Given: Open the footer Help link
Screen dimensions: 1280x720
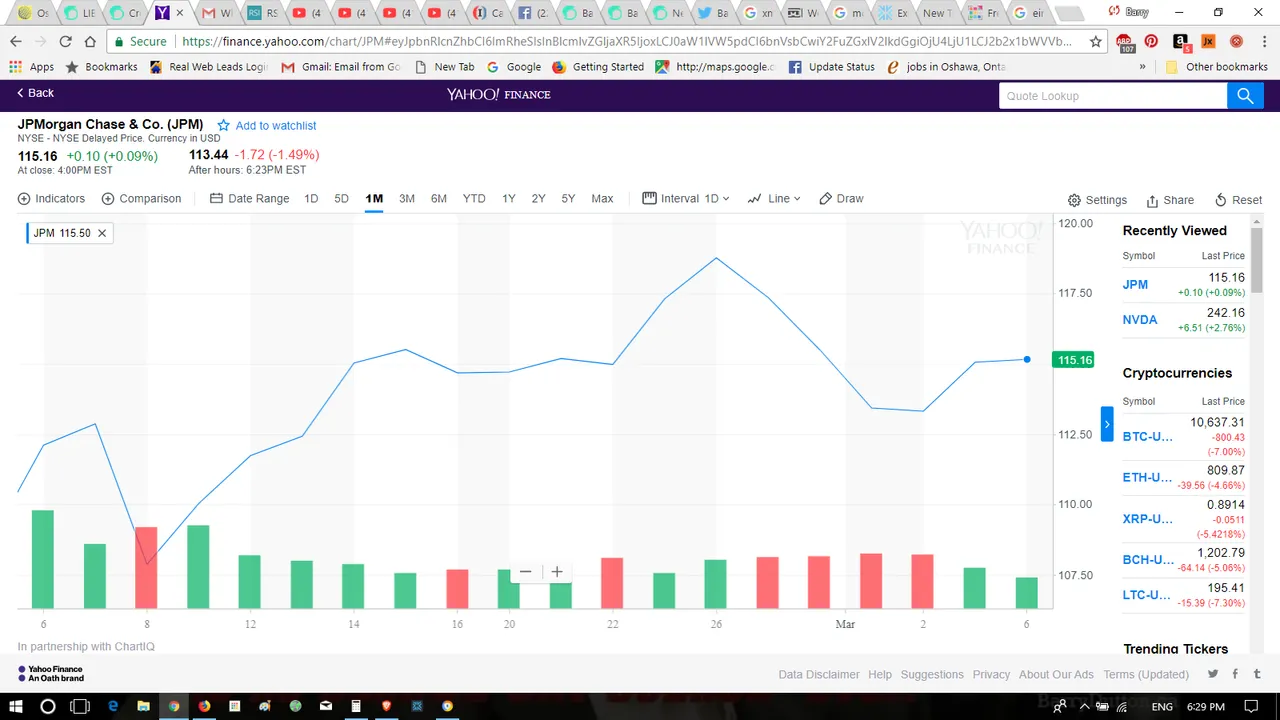Looking at the screenshot, I should pyautogui.click(x=880, y=675).
